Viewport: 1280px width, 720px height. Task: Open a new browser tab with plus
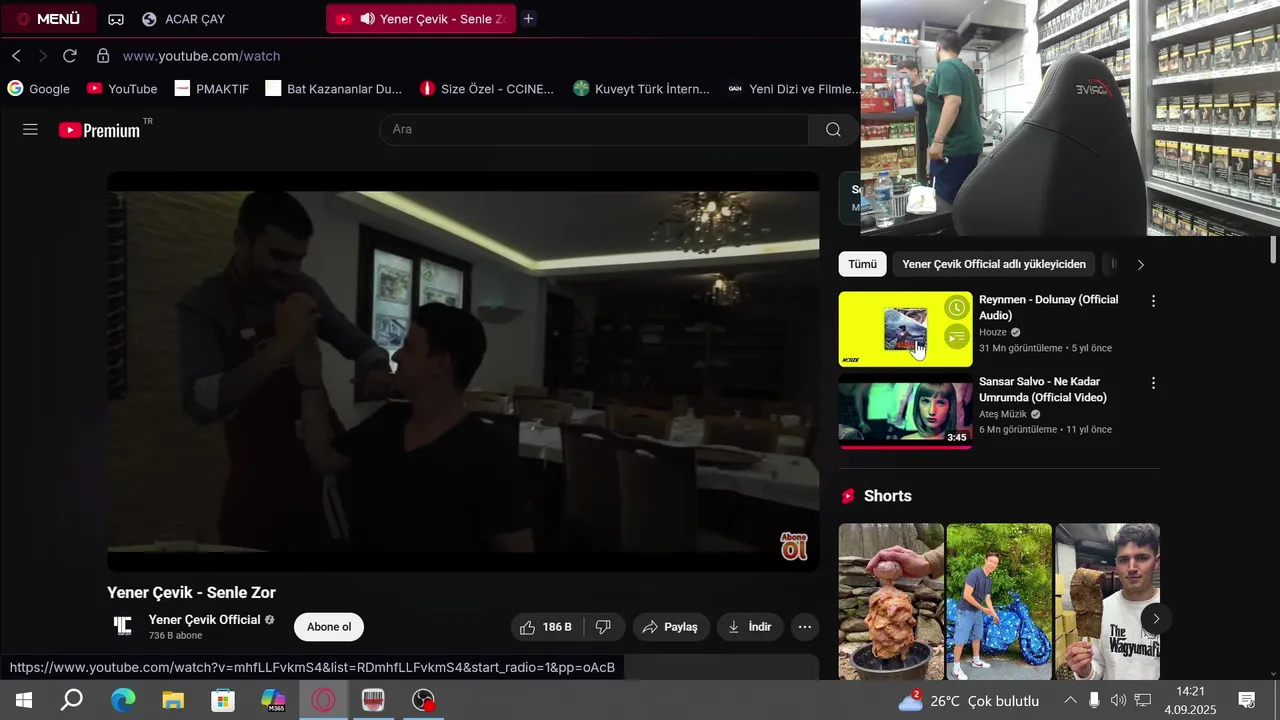point(528,19)
